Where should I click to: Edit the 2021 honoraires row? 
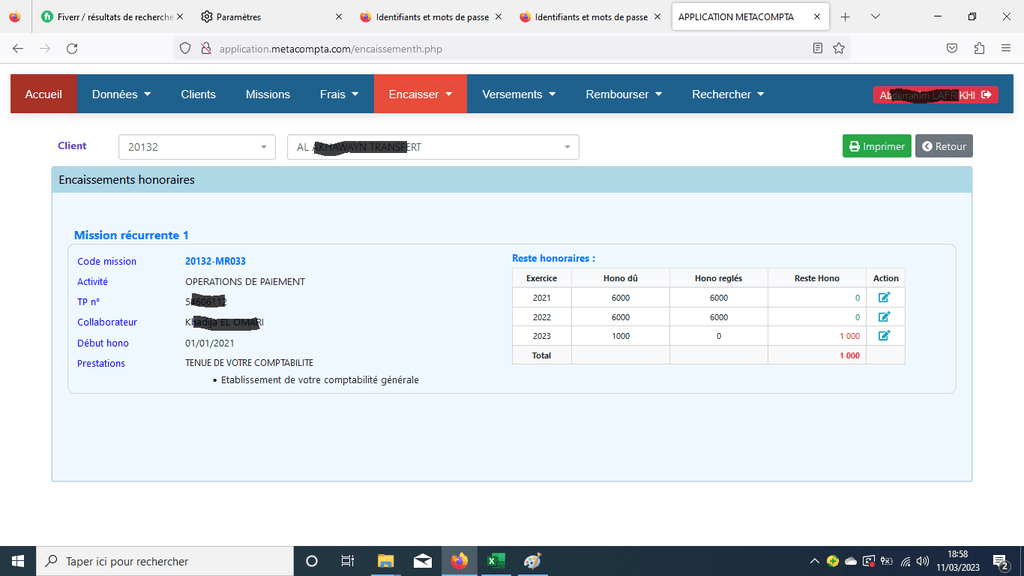(884, 297)
